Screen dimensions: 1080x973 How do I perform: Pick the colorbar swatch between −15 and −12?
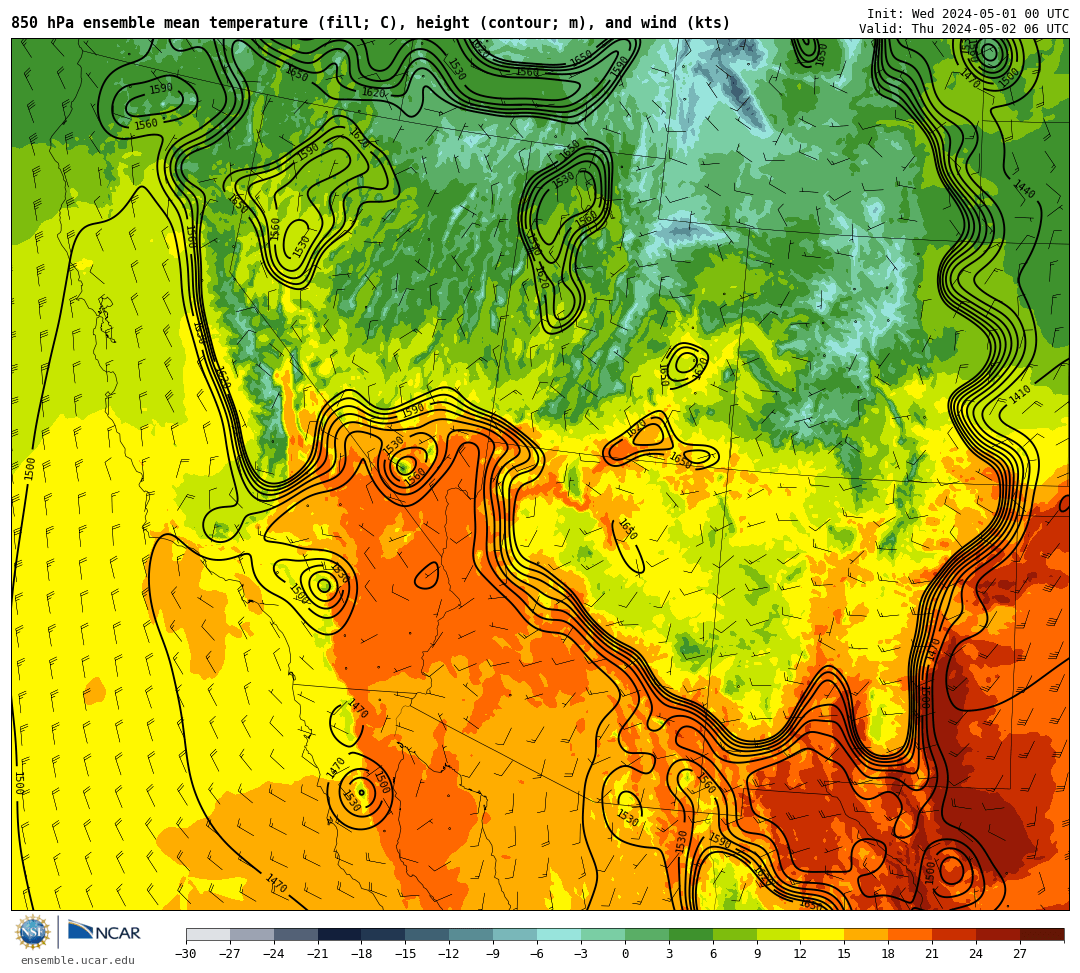pyautogui.click(x=428, y=934)
